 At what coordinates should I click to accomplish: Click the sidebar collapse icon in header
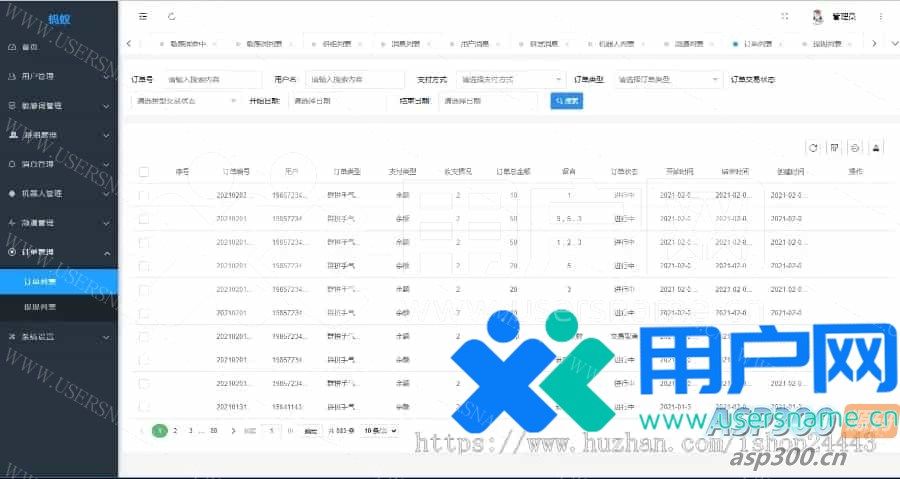click(x=143, y=16)
